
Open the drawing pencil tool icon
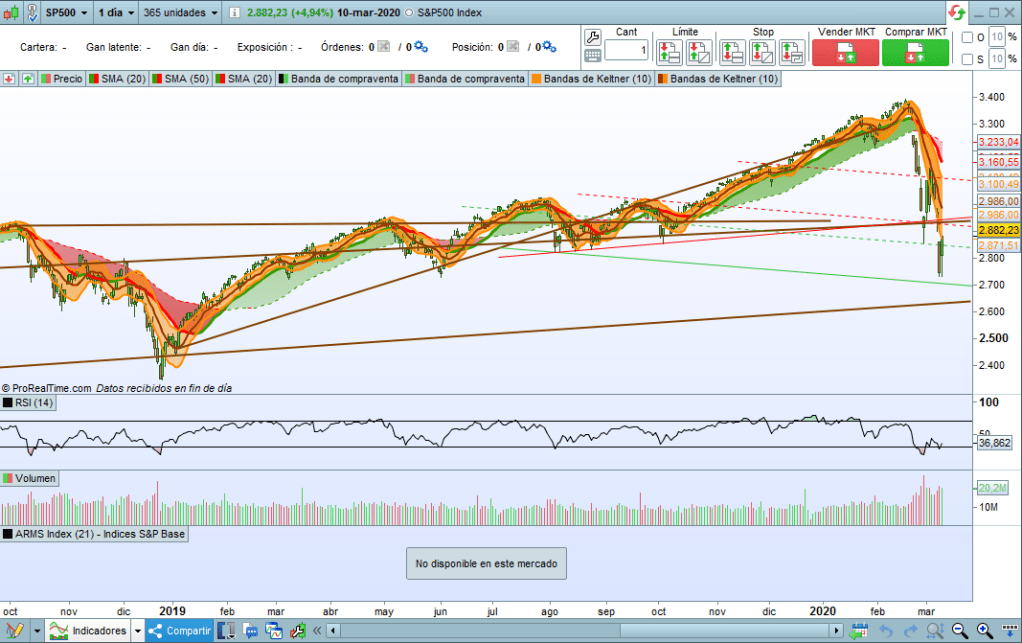pos(14,630)
